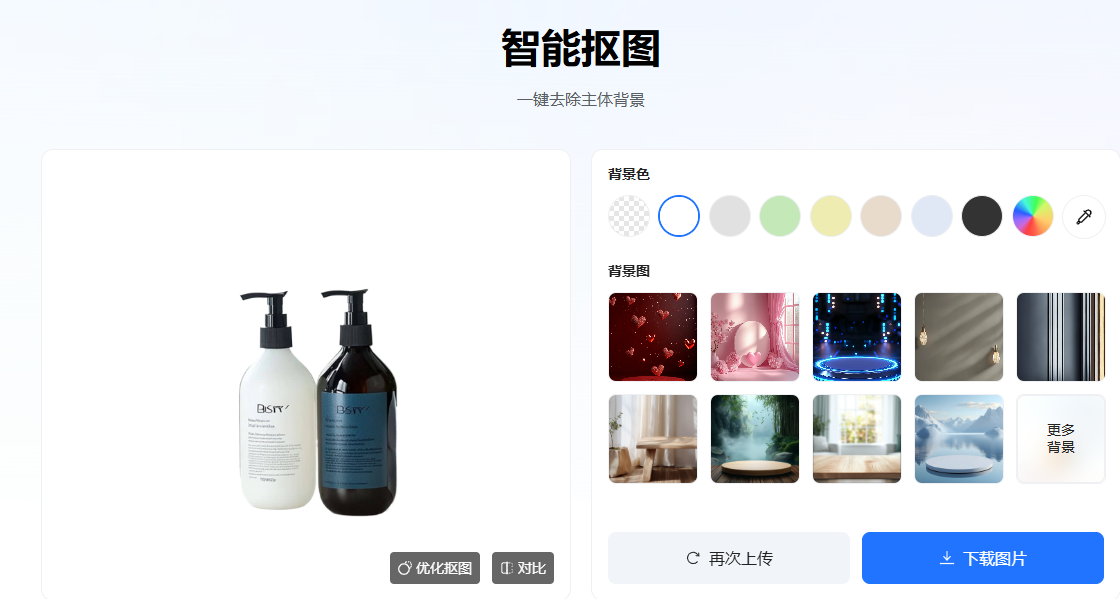This screenshot has width=1120, height=599.
Task: Select the white background color circle
Action: click(x=679, y=216)
